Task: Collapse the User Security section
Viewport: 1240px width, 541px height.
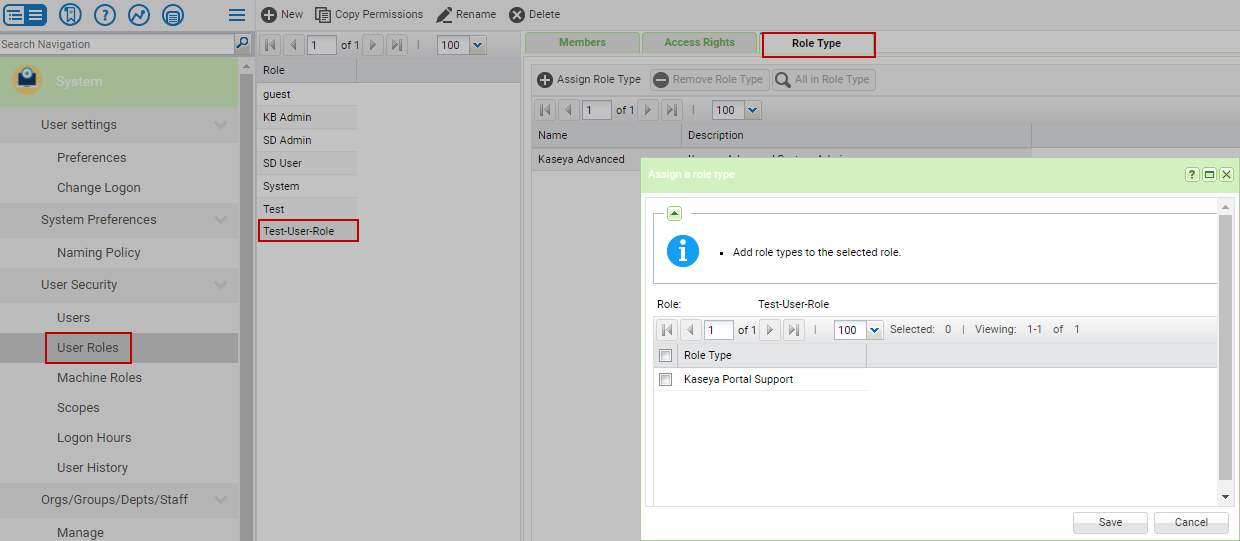Action: 220,285
